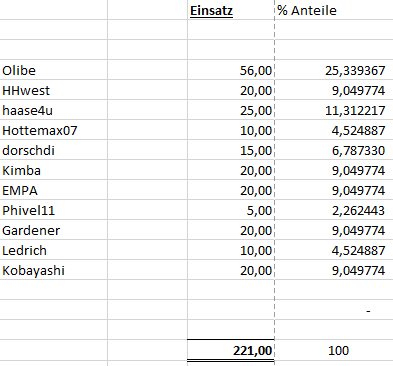This screenshot has width=393, height=366.
Task: Select the Ledrich name cell
Action: (54, 250)
